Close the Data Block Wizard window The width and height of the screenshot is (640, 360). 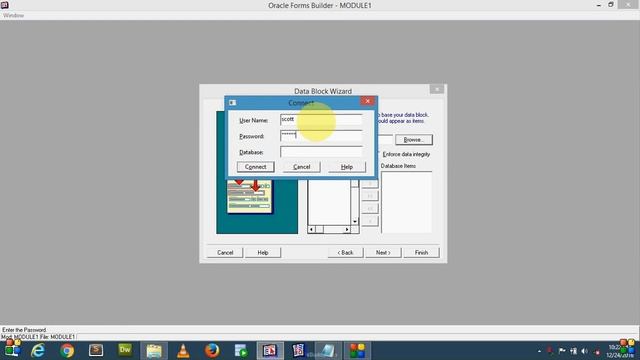point(437,89)
